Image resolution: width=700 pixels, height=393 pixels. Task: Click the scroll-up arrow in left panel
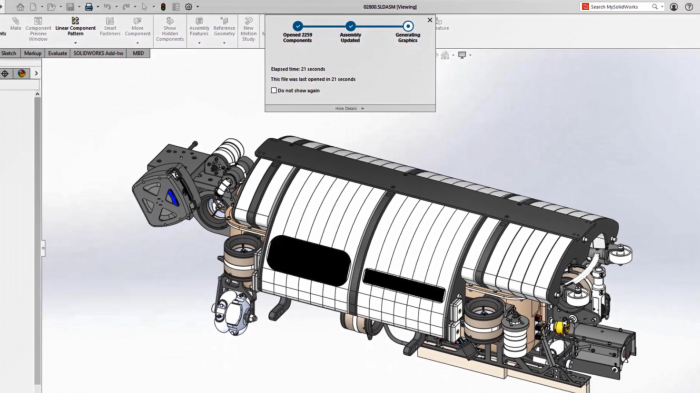pos(38,94)
